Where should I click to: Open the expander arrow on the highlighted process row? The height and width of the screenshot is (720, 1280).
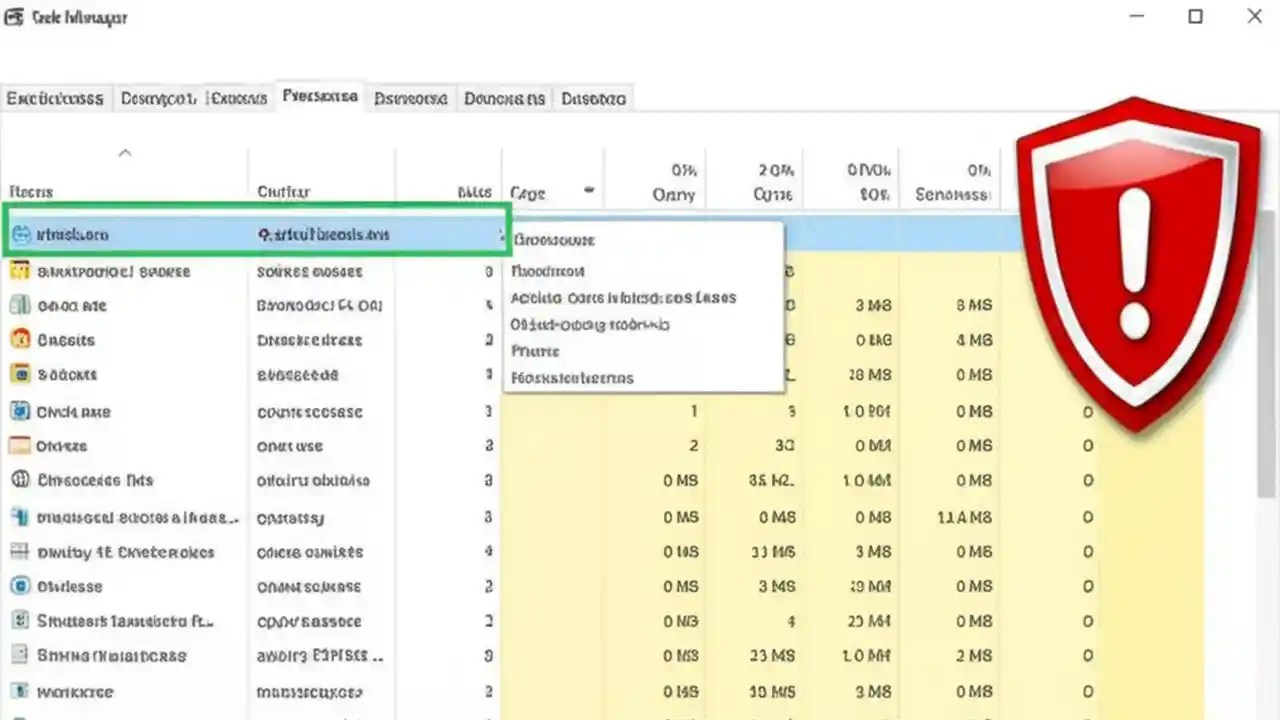503,235
